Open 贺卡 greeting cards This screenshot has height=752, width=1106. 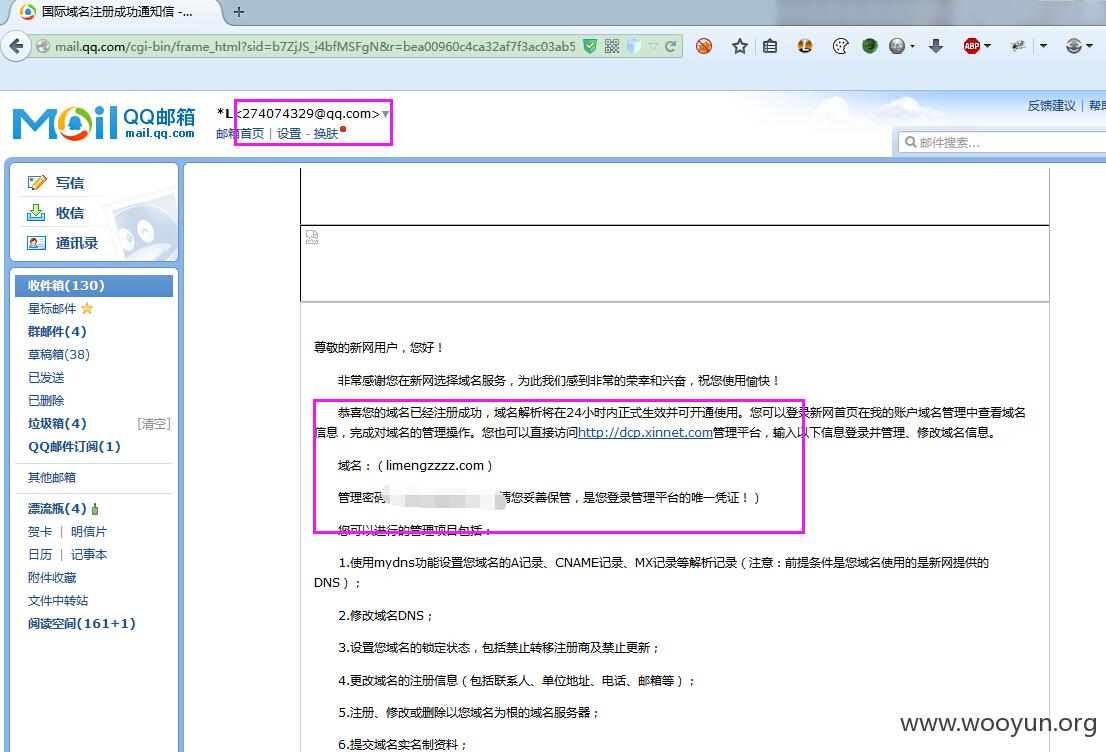(x=40, y=531)
